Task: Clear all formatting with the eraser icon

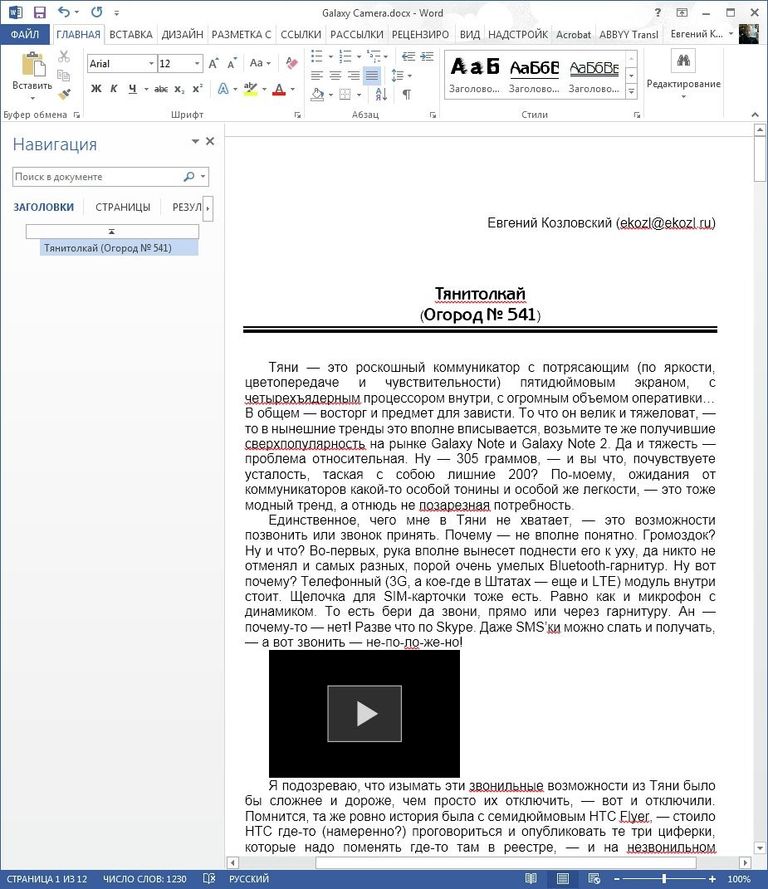Action: coord(291,63)
